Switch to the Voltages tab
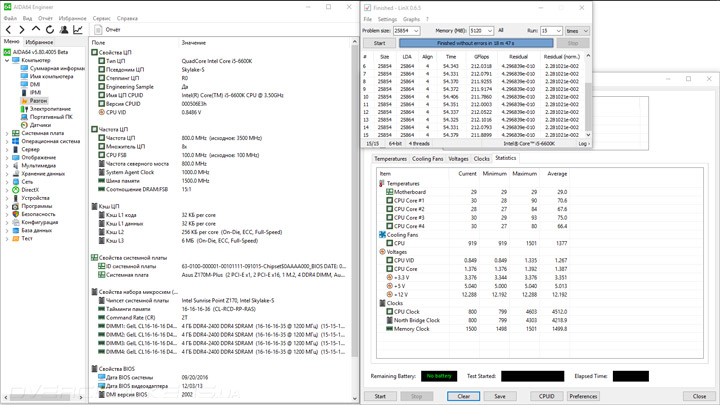720x405 pixels. (458, 159)
